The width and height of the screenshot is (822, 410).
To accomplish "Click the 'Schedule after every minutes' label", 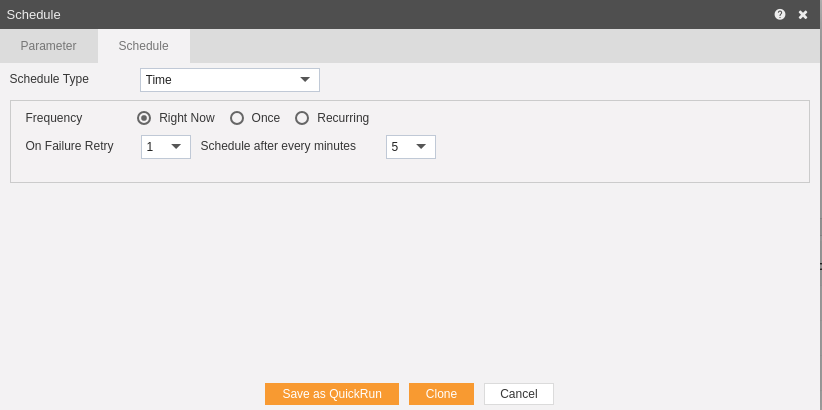I will pyautogui.click(x=278, y=146).
